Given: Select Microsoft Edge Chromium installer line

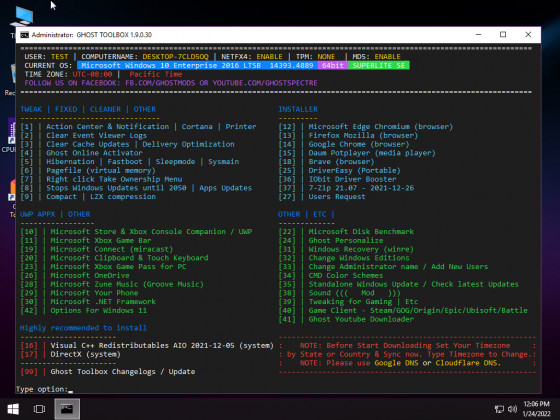Looking at the screenshot, I should [366, 127].
